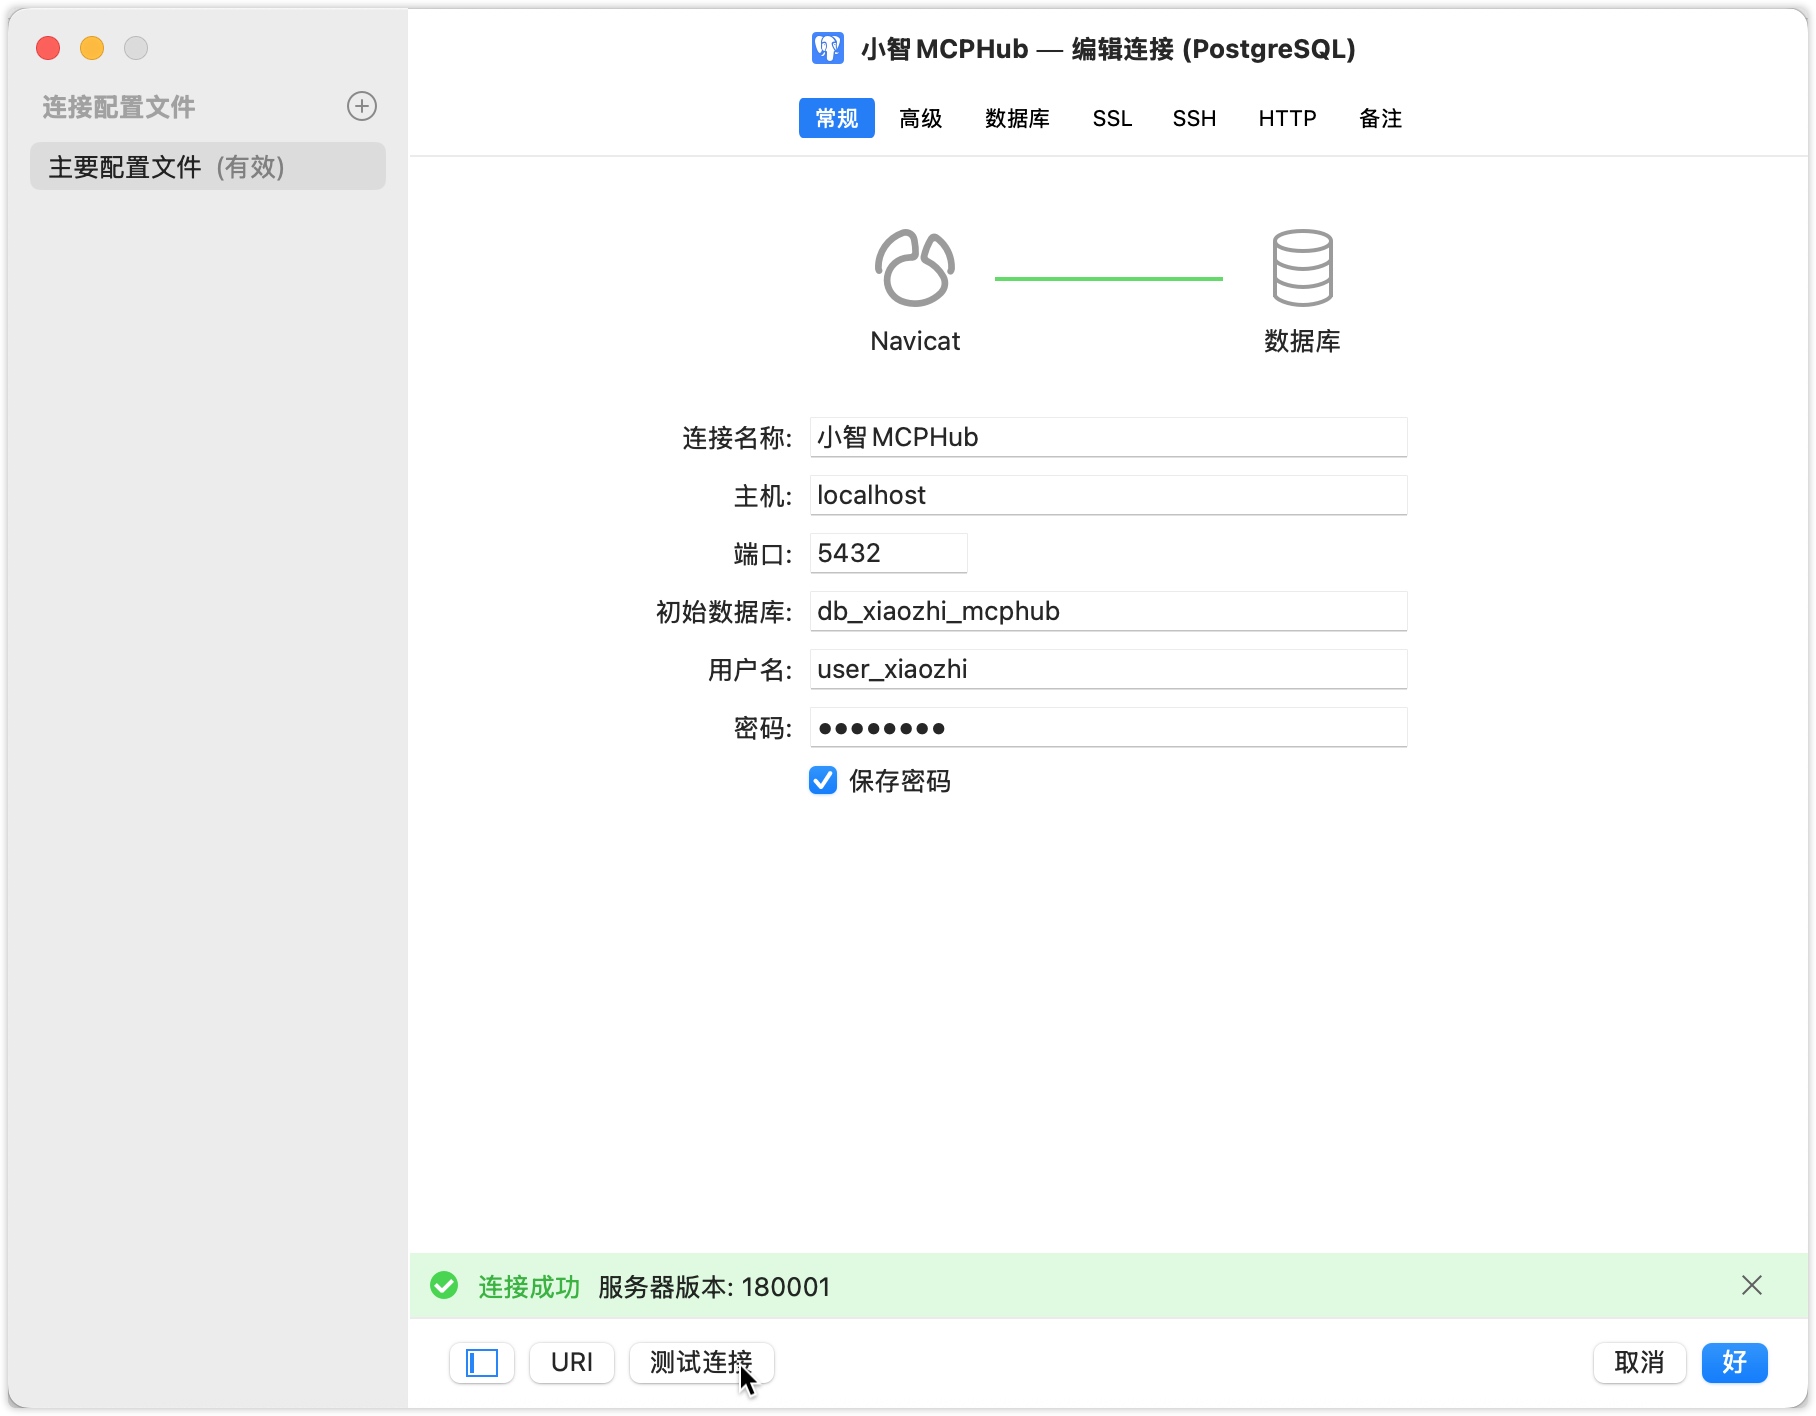
Task: Show the 备注 tab
Action: (1380, 118)
